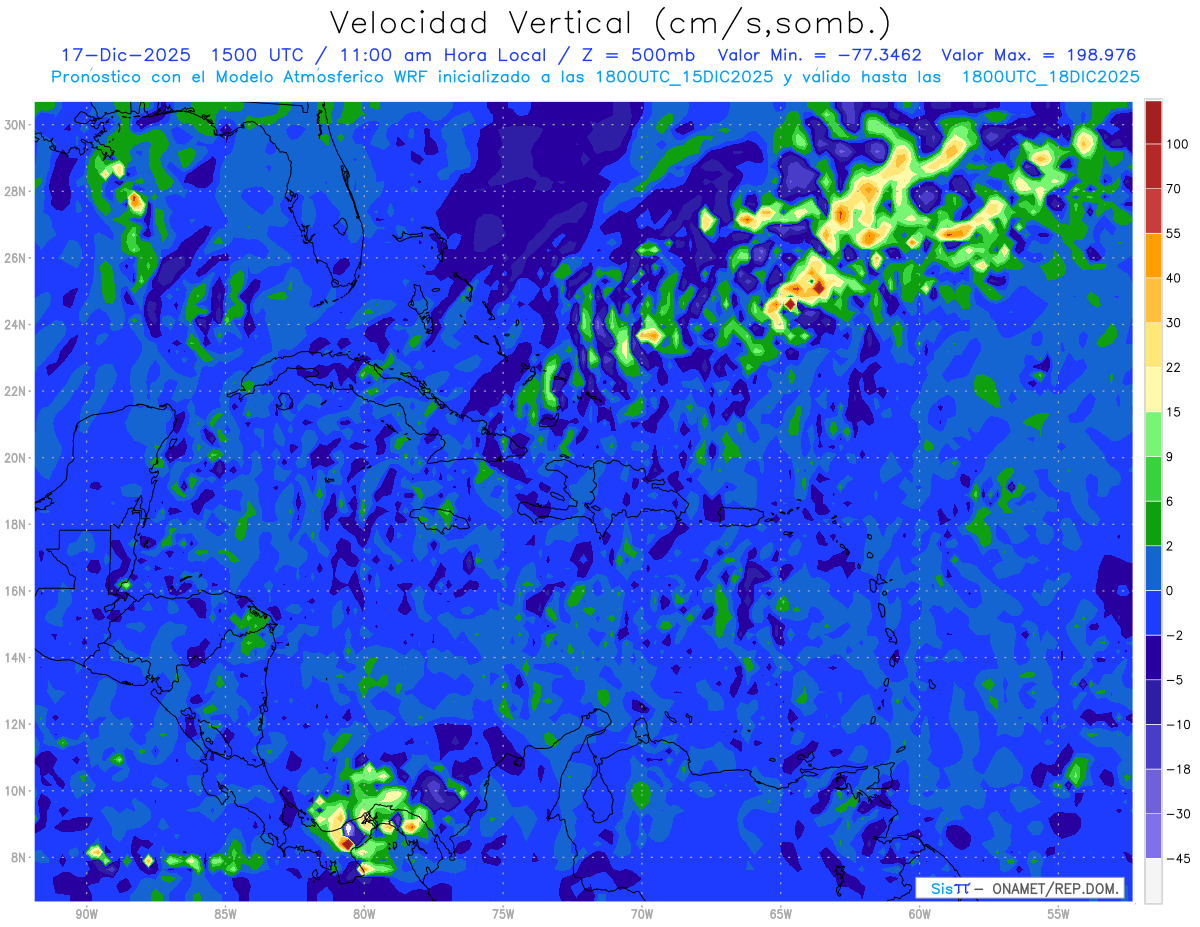
Task: Click the 'Z = 500mb' level text
Action: (638, 55)
